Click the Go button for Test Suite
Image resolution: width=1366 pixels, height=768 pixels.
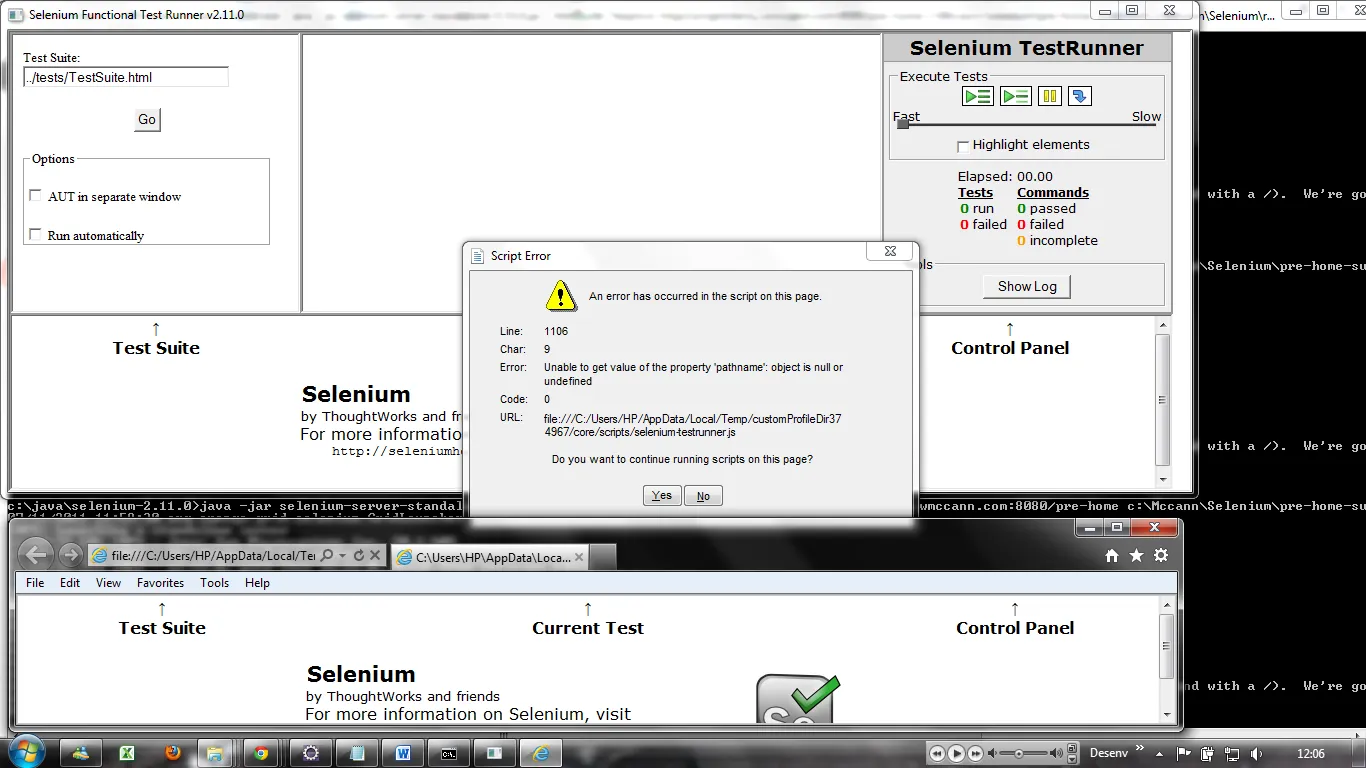[x=147, y=119]
